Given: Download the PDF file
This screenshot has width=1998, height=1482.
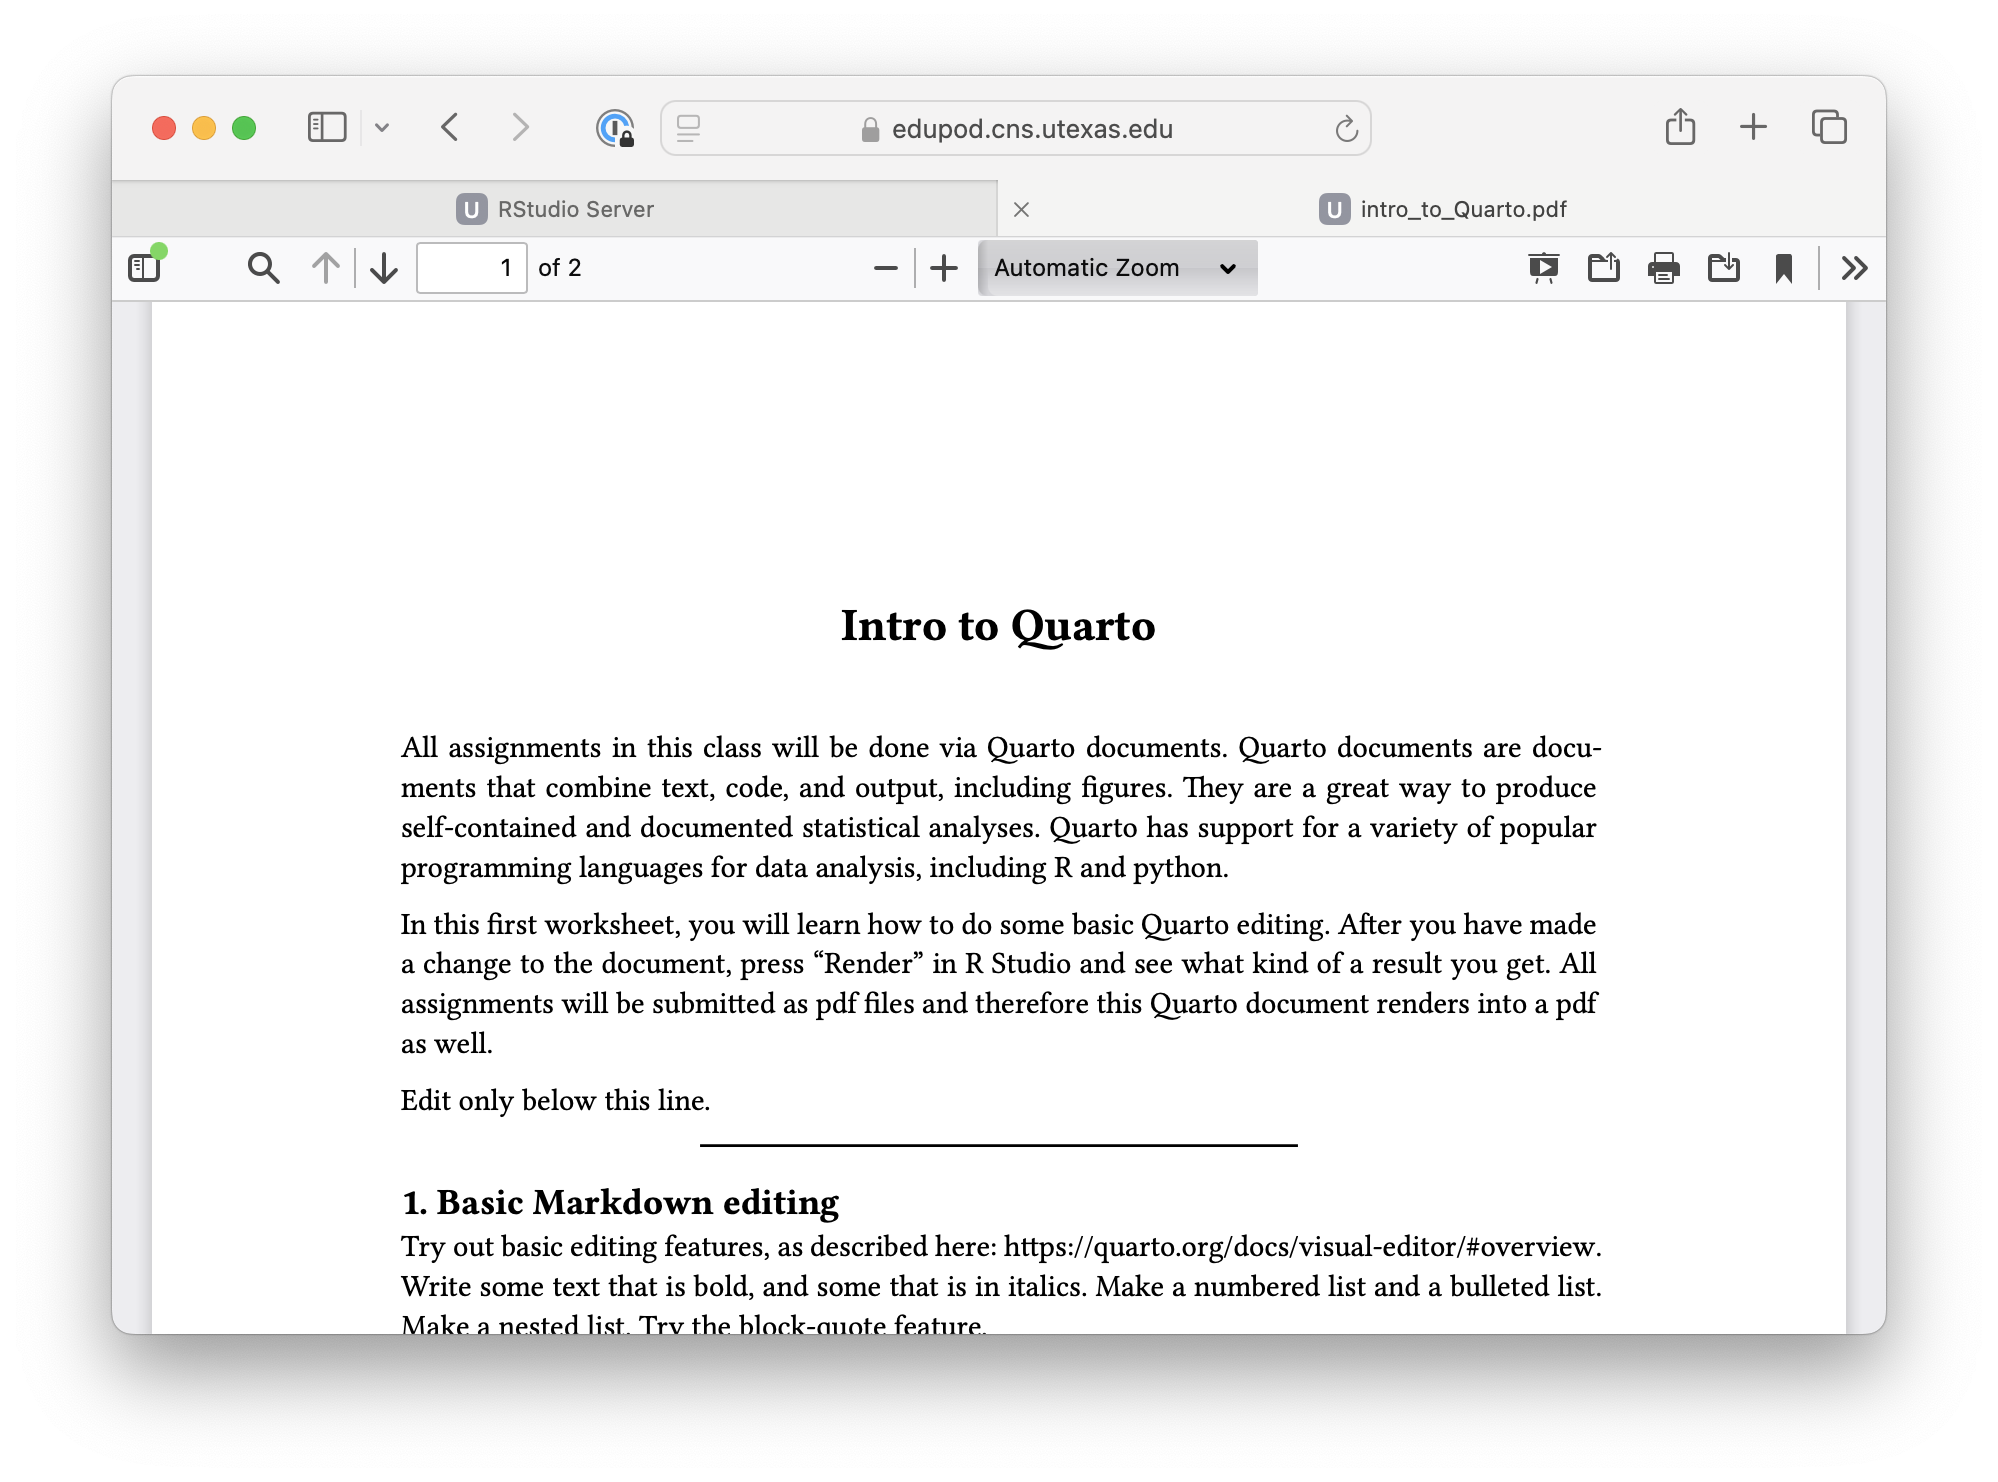Looking at the screenshot, I should click(x=1724, y=268).
